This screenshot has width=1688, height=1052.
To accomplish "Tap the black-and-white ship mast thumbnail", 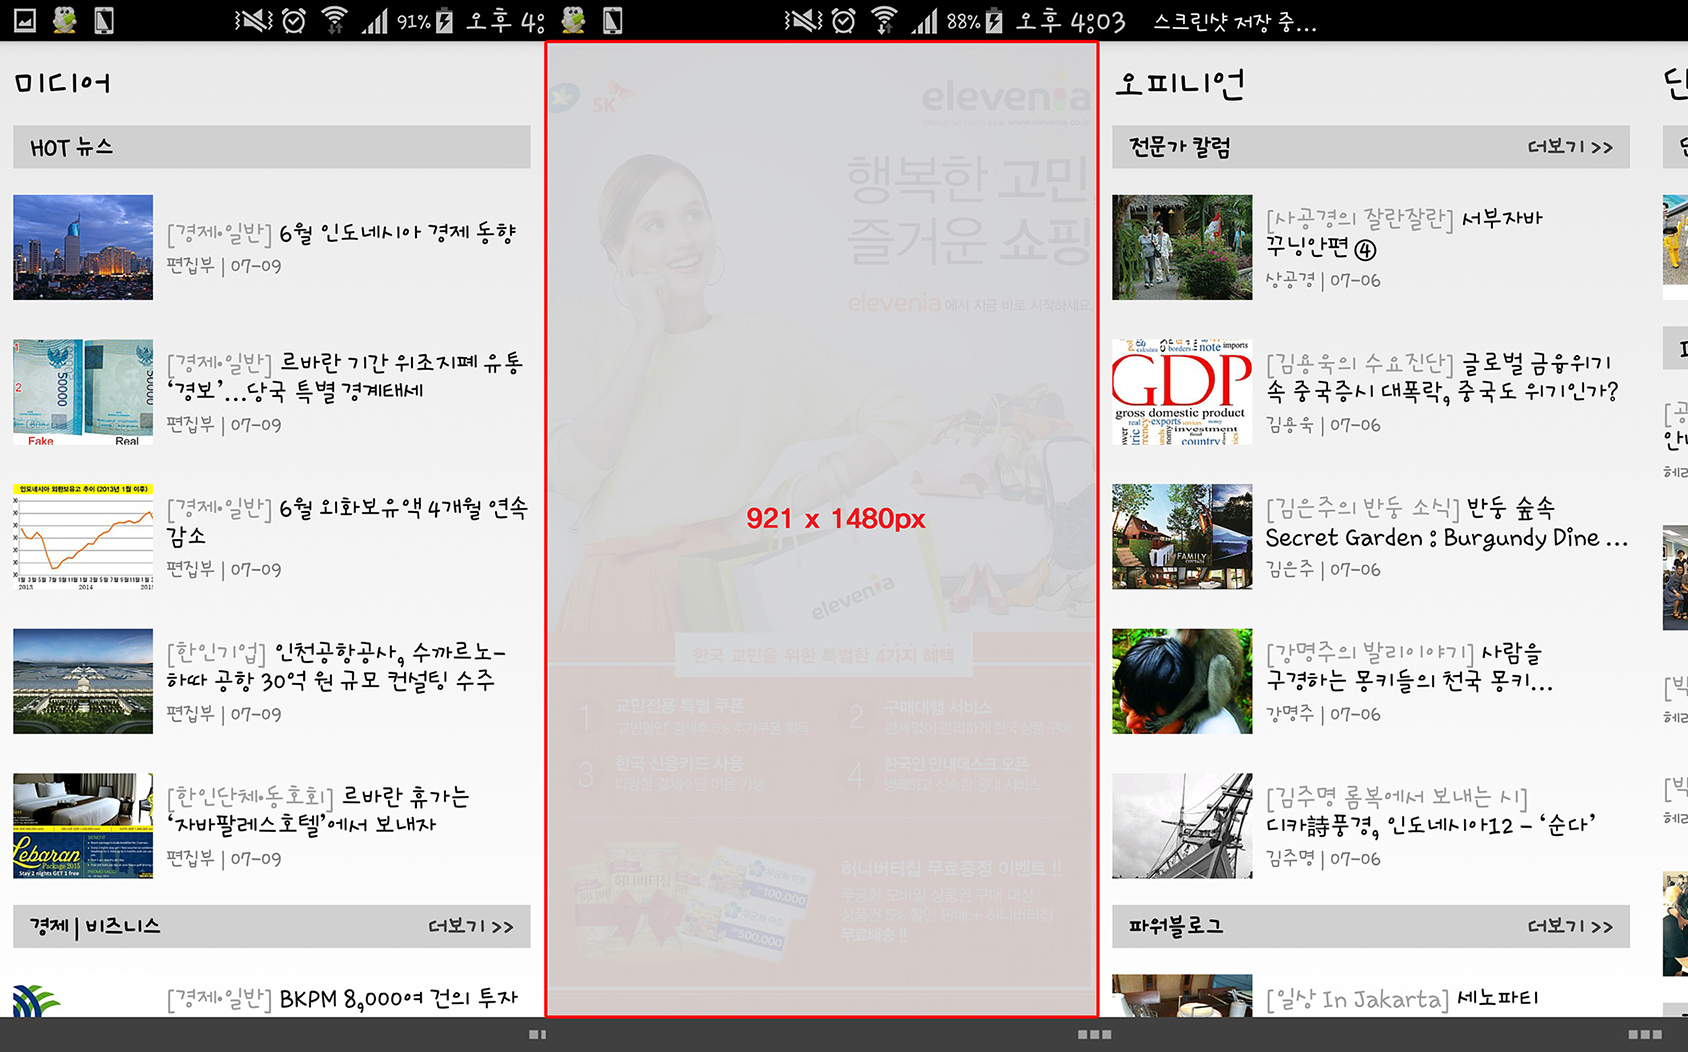I will 1182,826.
